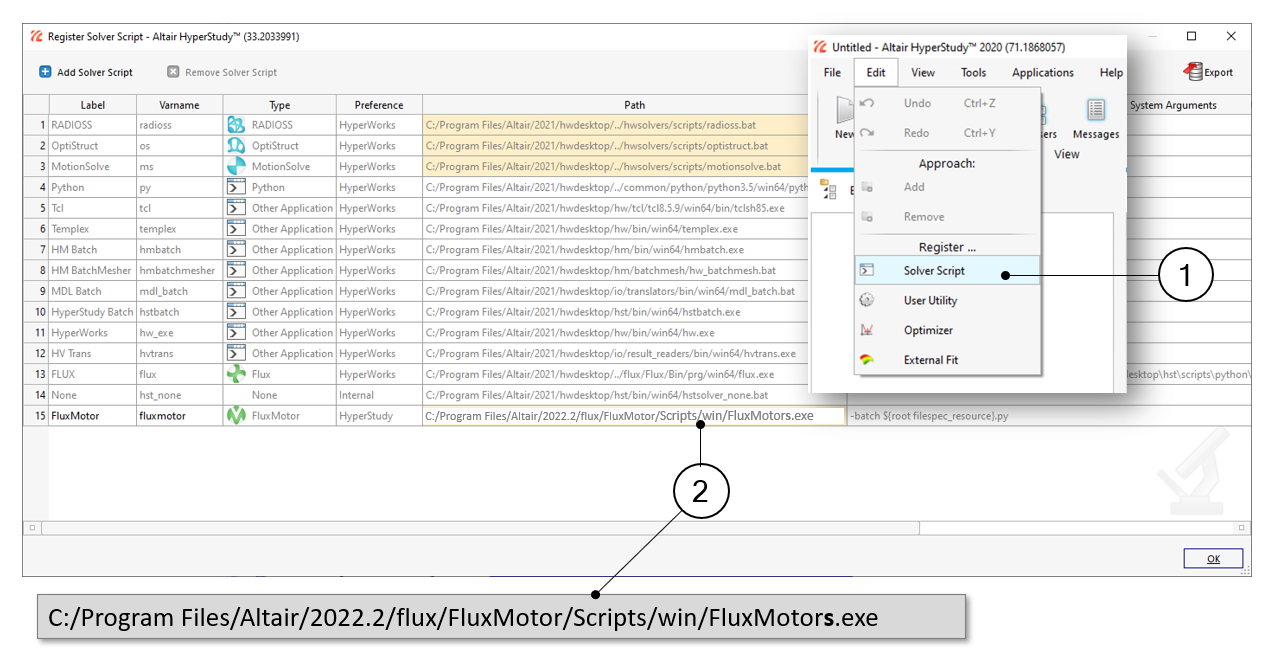
Task: Select the RADIOSS type icon
Action: pyautogui.click(x=236, y=125)
